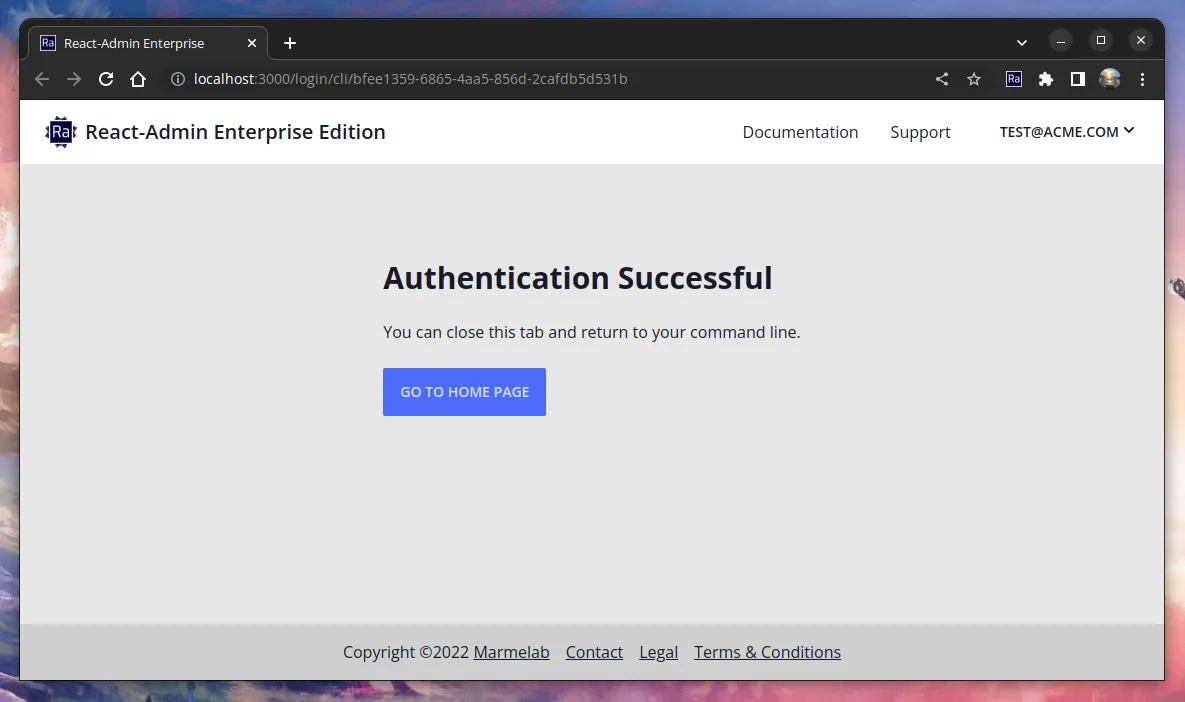Screen dimensions: 1185x702
Task: Reload the page with refresh icon
Action: coord(106,79)
